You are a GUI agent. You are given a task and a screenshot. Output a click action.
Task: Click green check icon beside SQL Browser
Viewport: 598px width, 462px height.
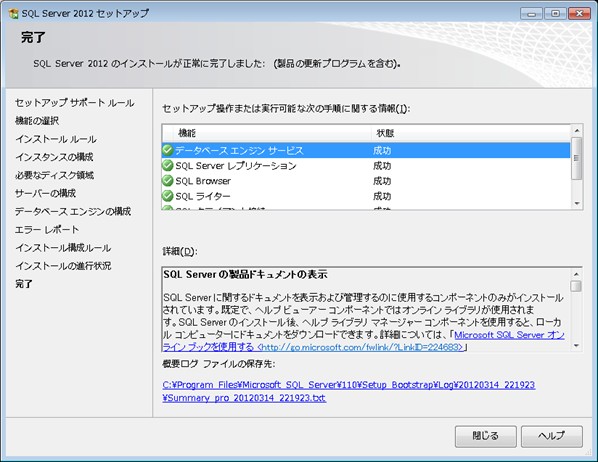point(167,180)
